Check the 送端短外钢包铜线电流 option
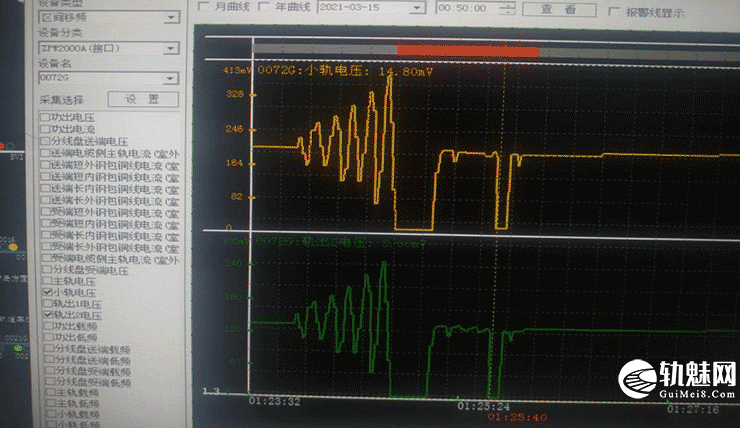The height and width of the screenshot is (428, 740). click(45, 165)
